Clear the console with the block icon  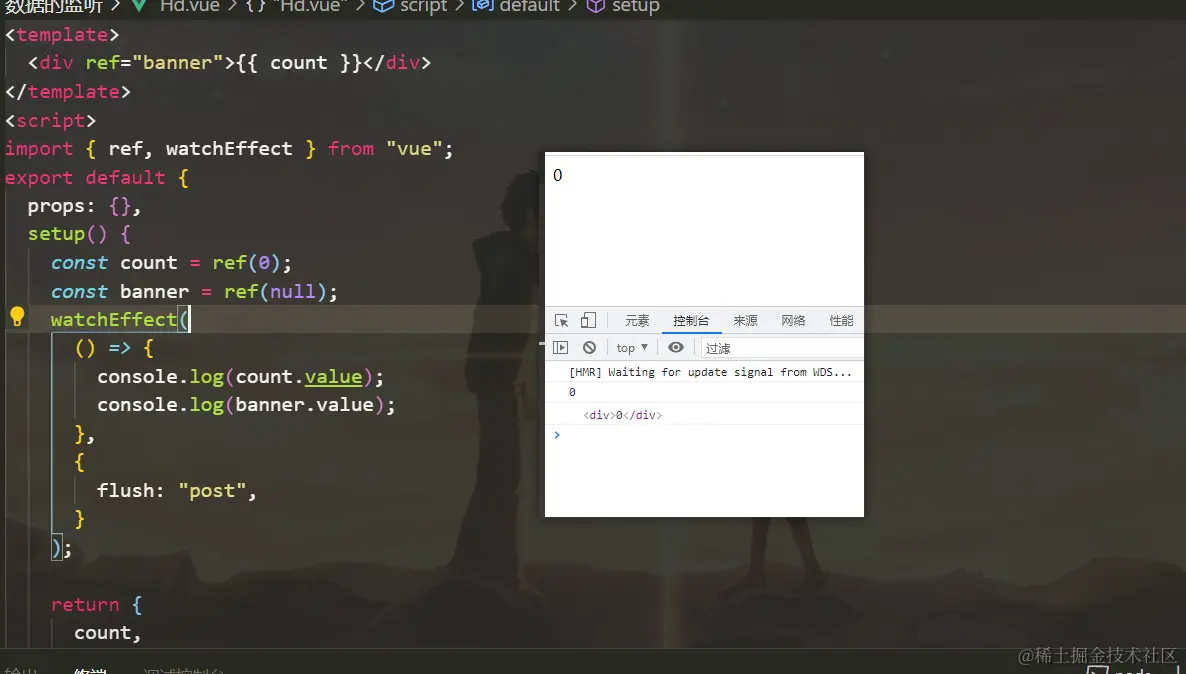[x=589, y=348]
